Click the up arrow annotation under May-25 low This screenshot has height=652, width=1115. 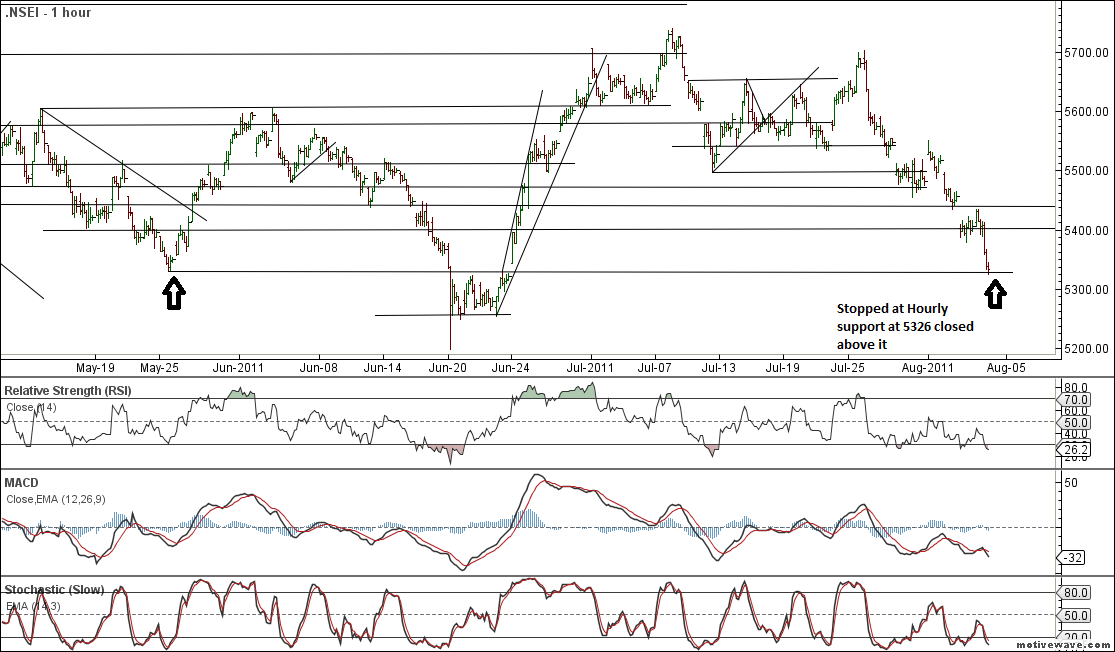174,293
